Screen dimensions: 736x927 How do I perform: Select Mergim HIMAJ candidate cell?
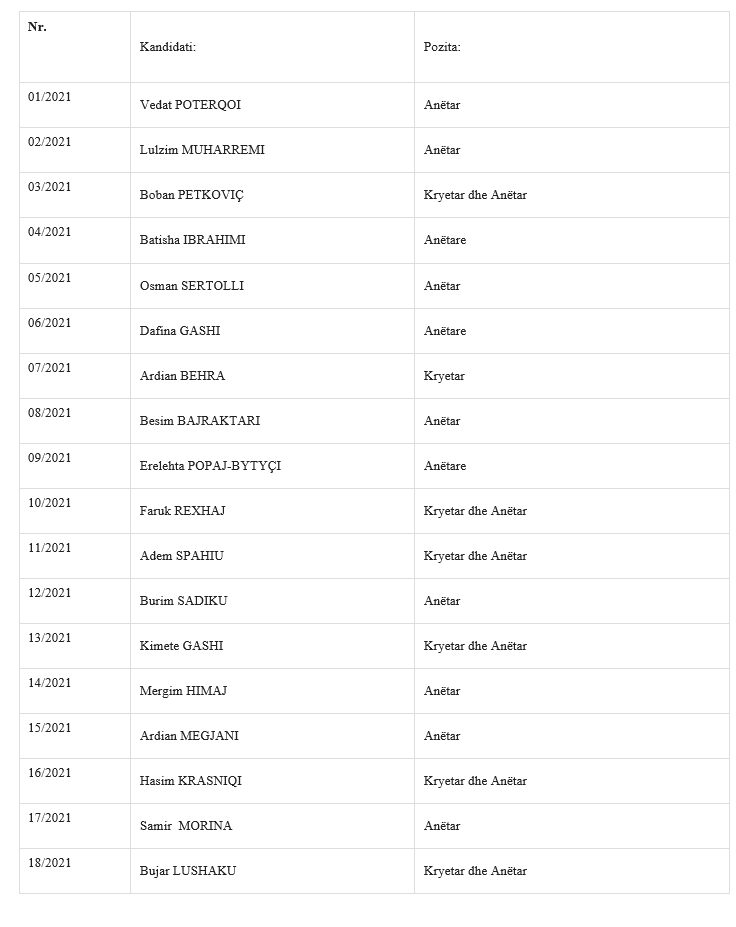point(273,691)
